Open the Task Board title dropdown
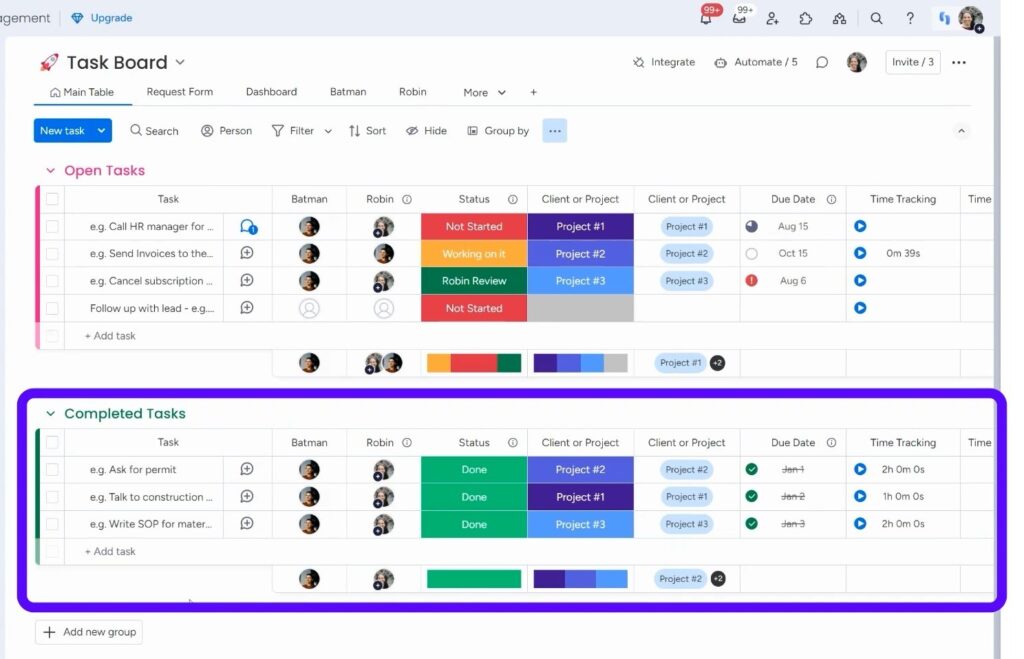Viewport: 1024px width, 659px height. pos(179,62)
